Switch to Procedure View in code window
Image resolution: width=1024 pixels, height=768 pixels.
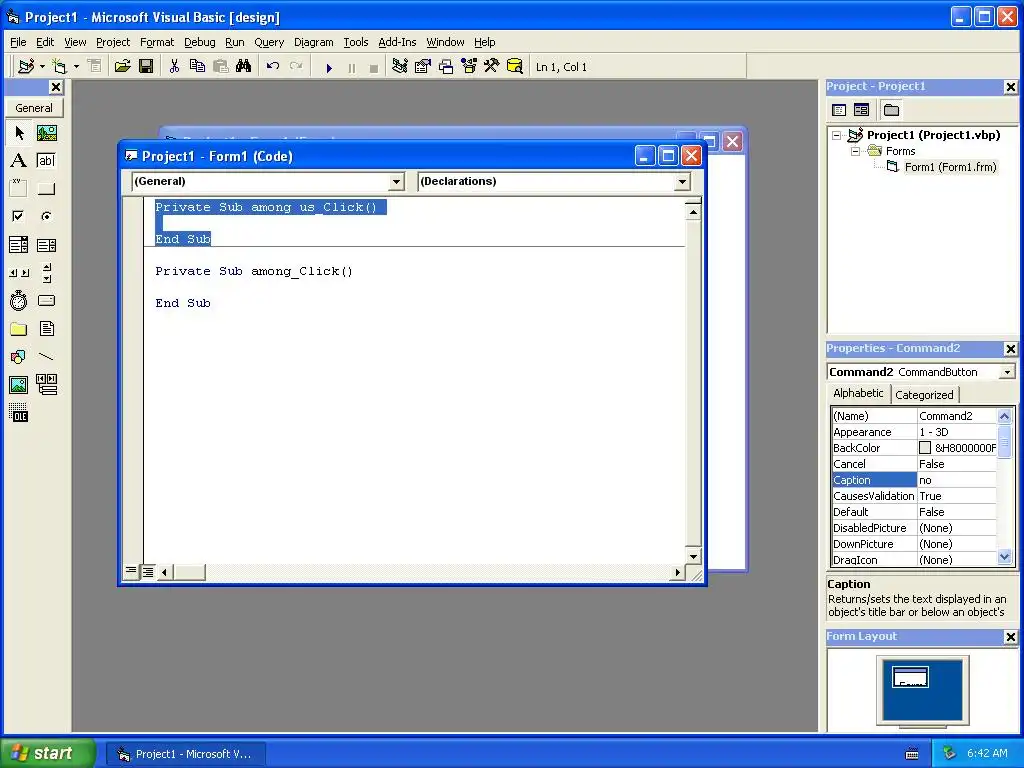coord(131,571)
